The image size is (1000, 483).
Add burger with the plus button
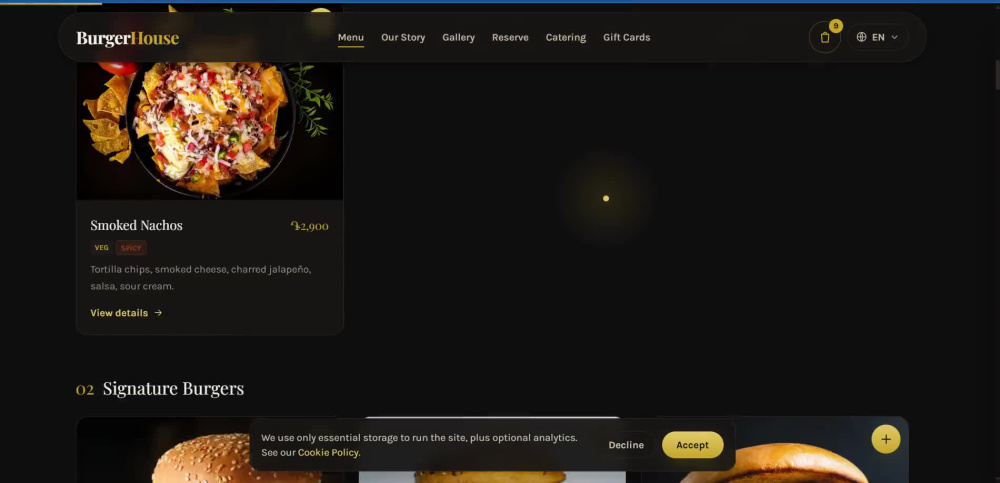coord(886,439)
